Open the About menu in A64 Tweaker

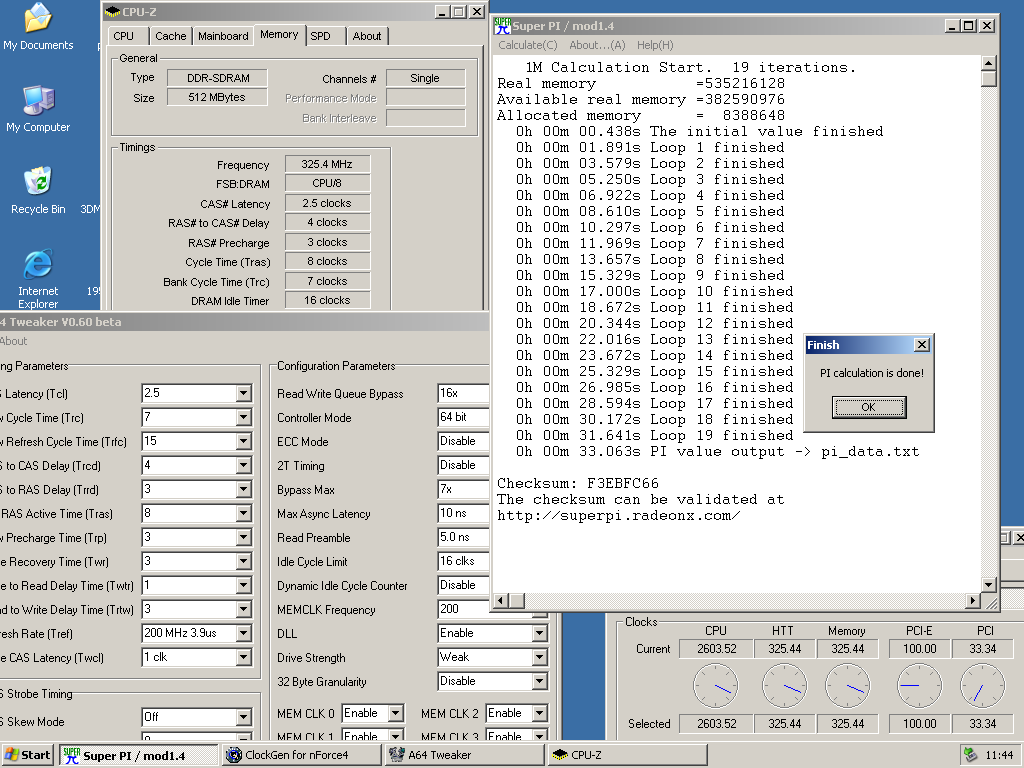[x=13, y=341]
